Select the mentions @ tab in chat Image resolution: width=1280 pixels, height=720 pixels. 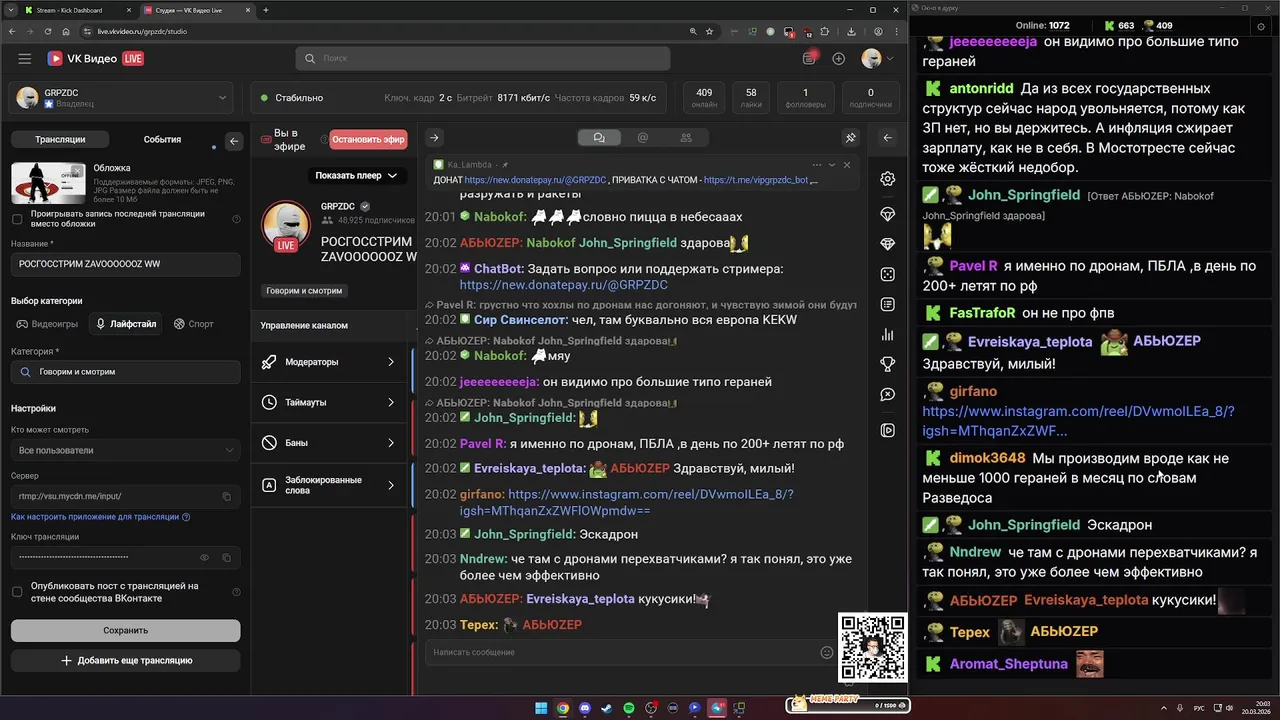[x=642, y=138]
